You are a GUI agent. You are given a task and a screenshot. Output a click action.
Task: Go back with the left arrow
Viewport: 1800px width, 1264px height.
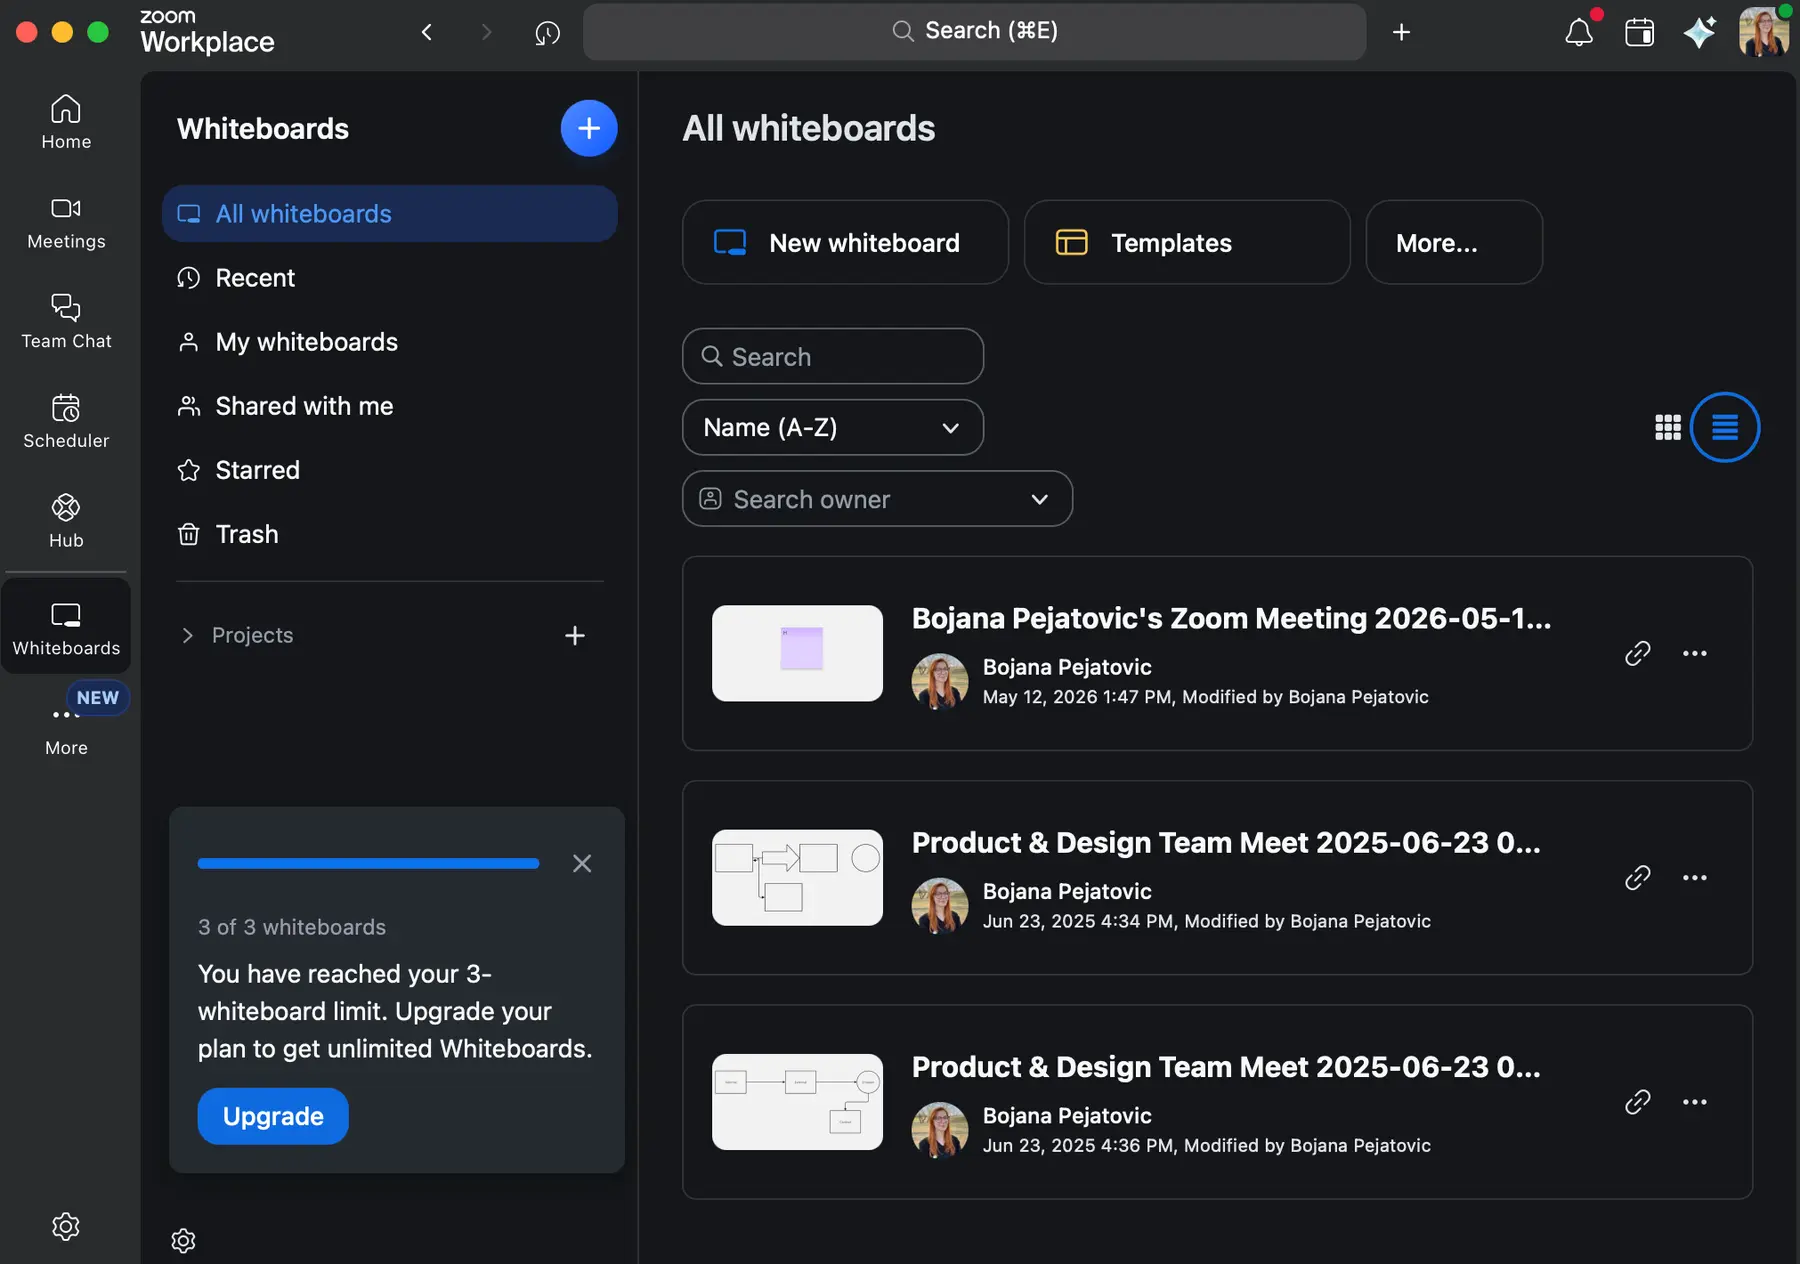point(427,32)
